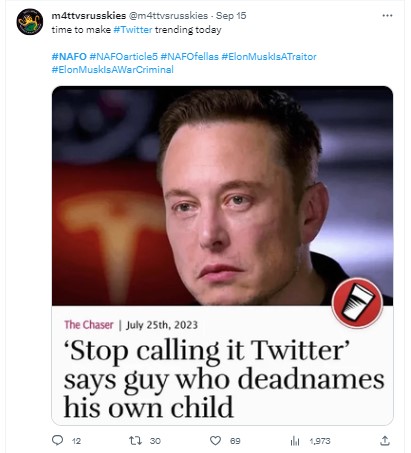Click the reply speech bubble icon

pos(57,440)
